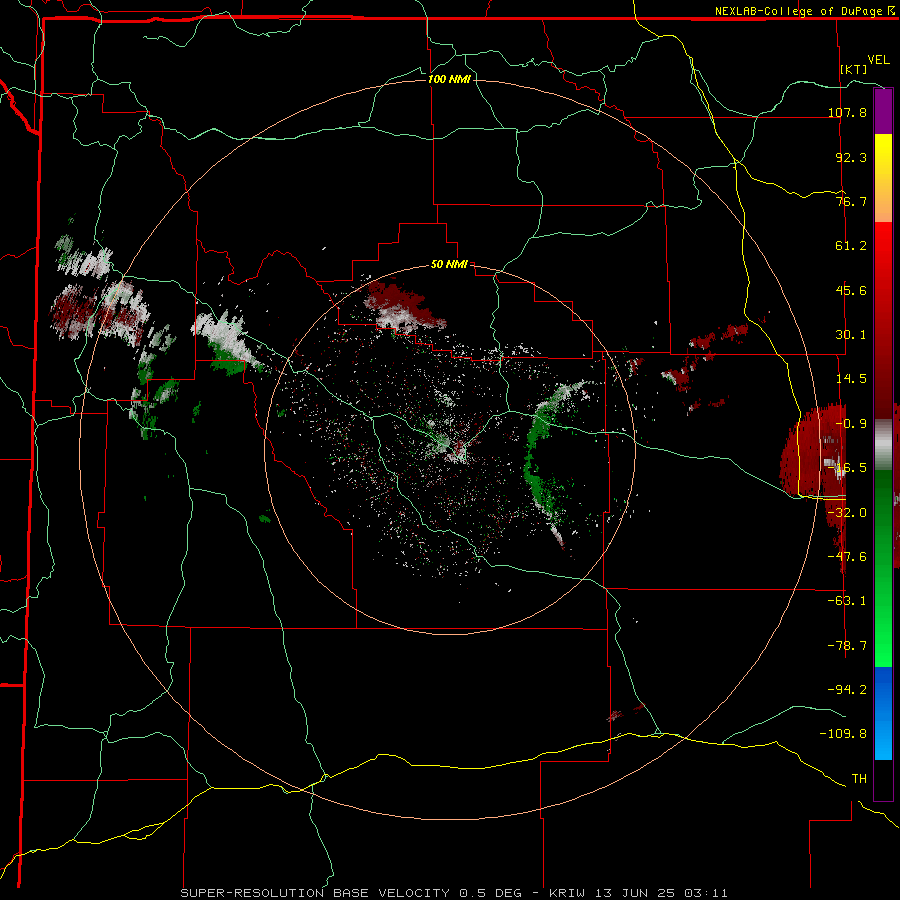Select the -78.7 velocity legend value
This screenshot has width=900, height=900.
[x=847, y=646]
